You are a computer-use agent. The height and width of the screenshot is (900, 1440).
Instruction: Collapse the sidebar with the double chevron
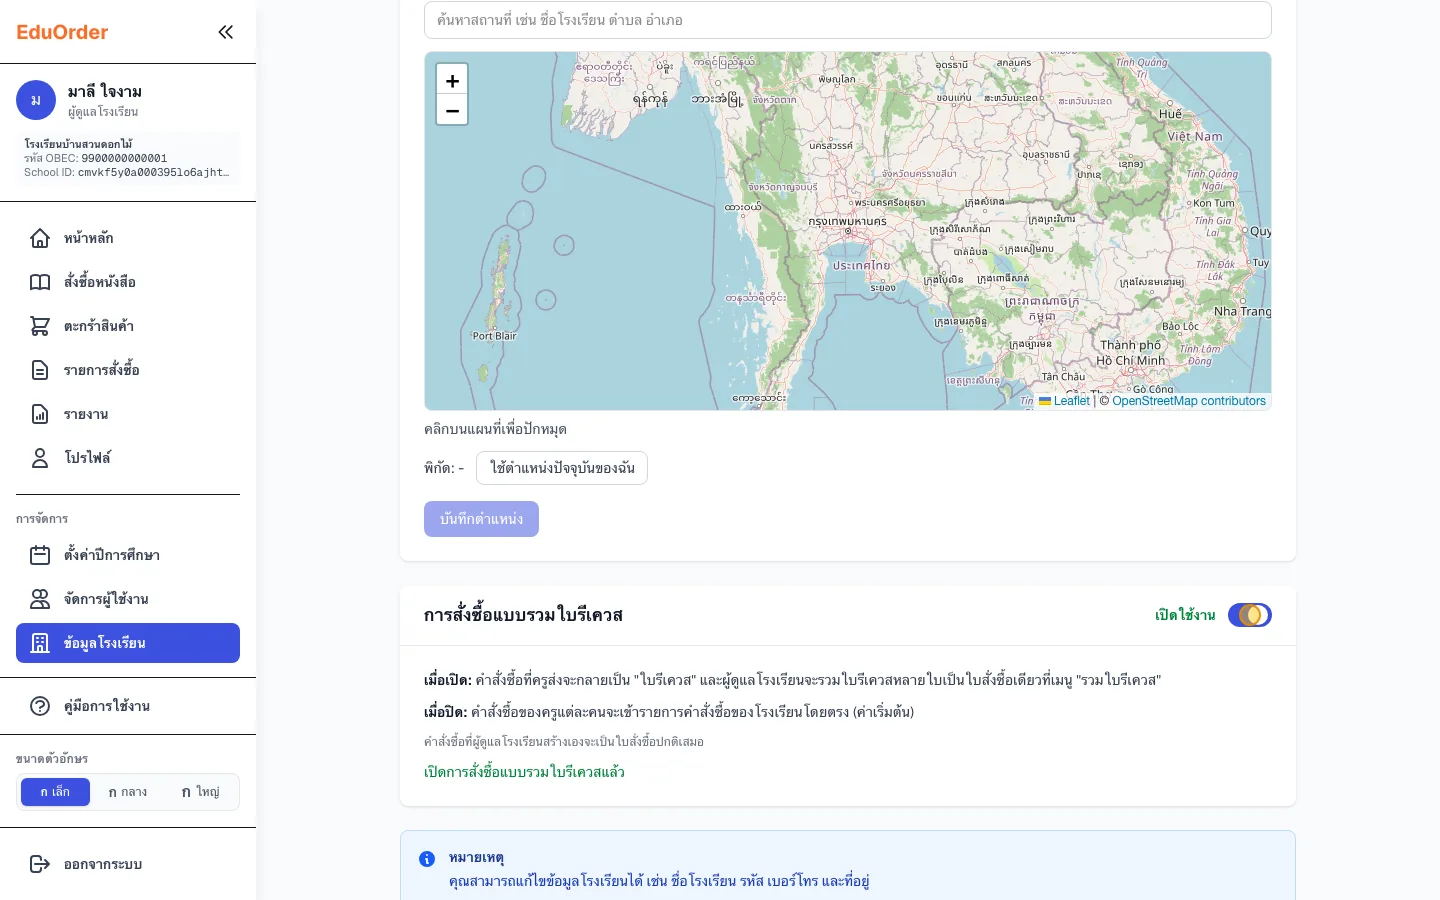click(x=226, y=32)
